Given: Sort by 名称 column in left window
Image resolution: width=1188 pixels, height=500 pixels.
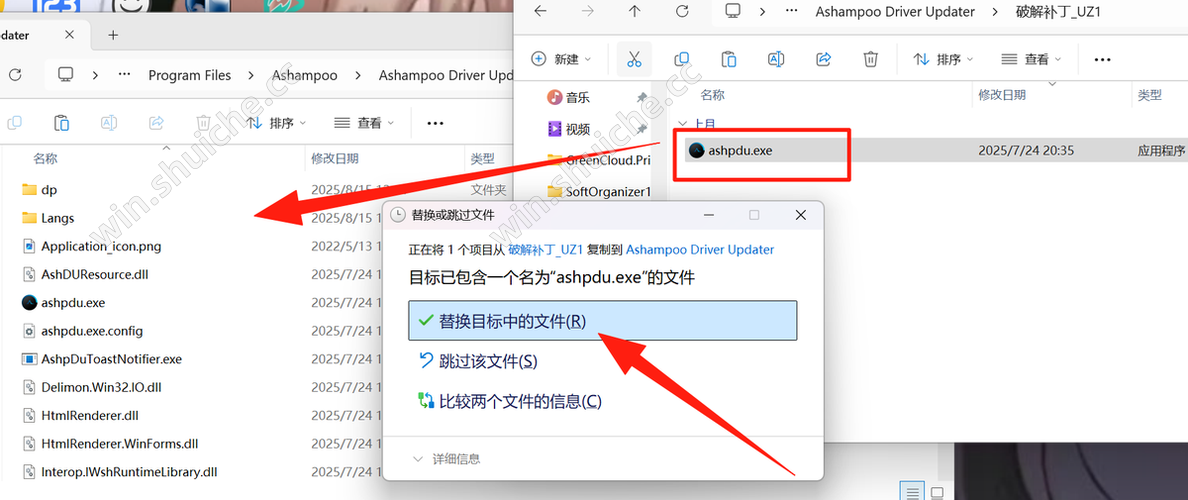Looking at the screenshot, I should pos(45,158).
